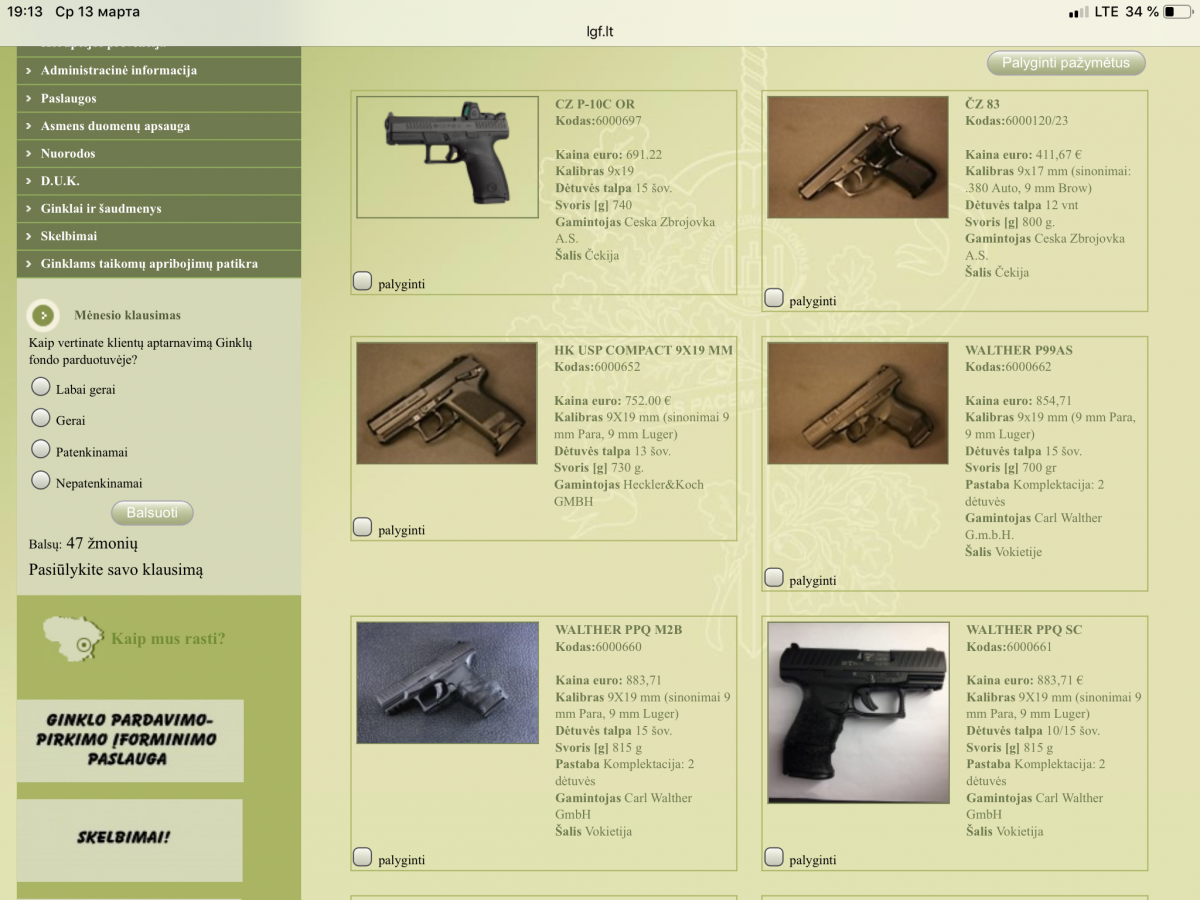This screenshot has width=1200, height=900.
Task: Check palyginti for HK USP Compact
Action: tap(363, 527)
